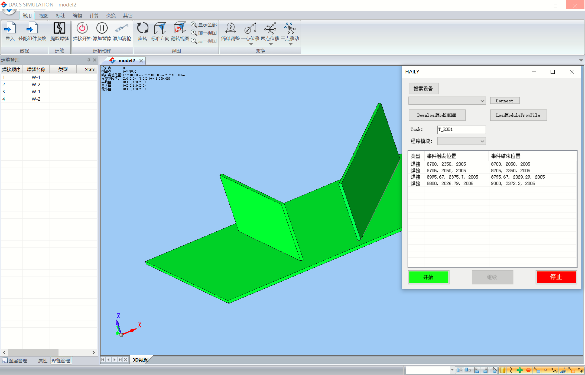Click the blue-corner view box icon
Screen dimensions: 585x375
click(x=160, y=28)
